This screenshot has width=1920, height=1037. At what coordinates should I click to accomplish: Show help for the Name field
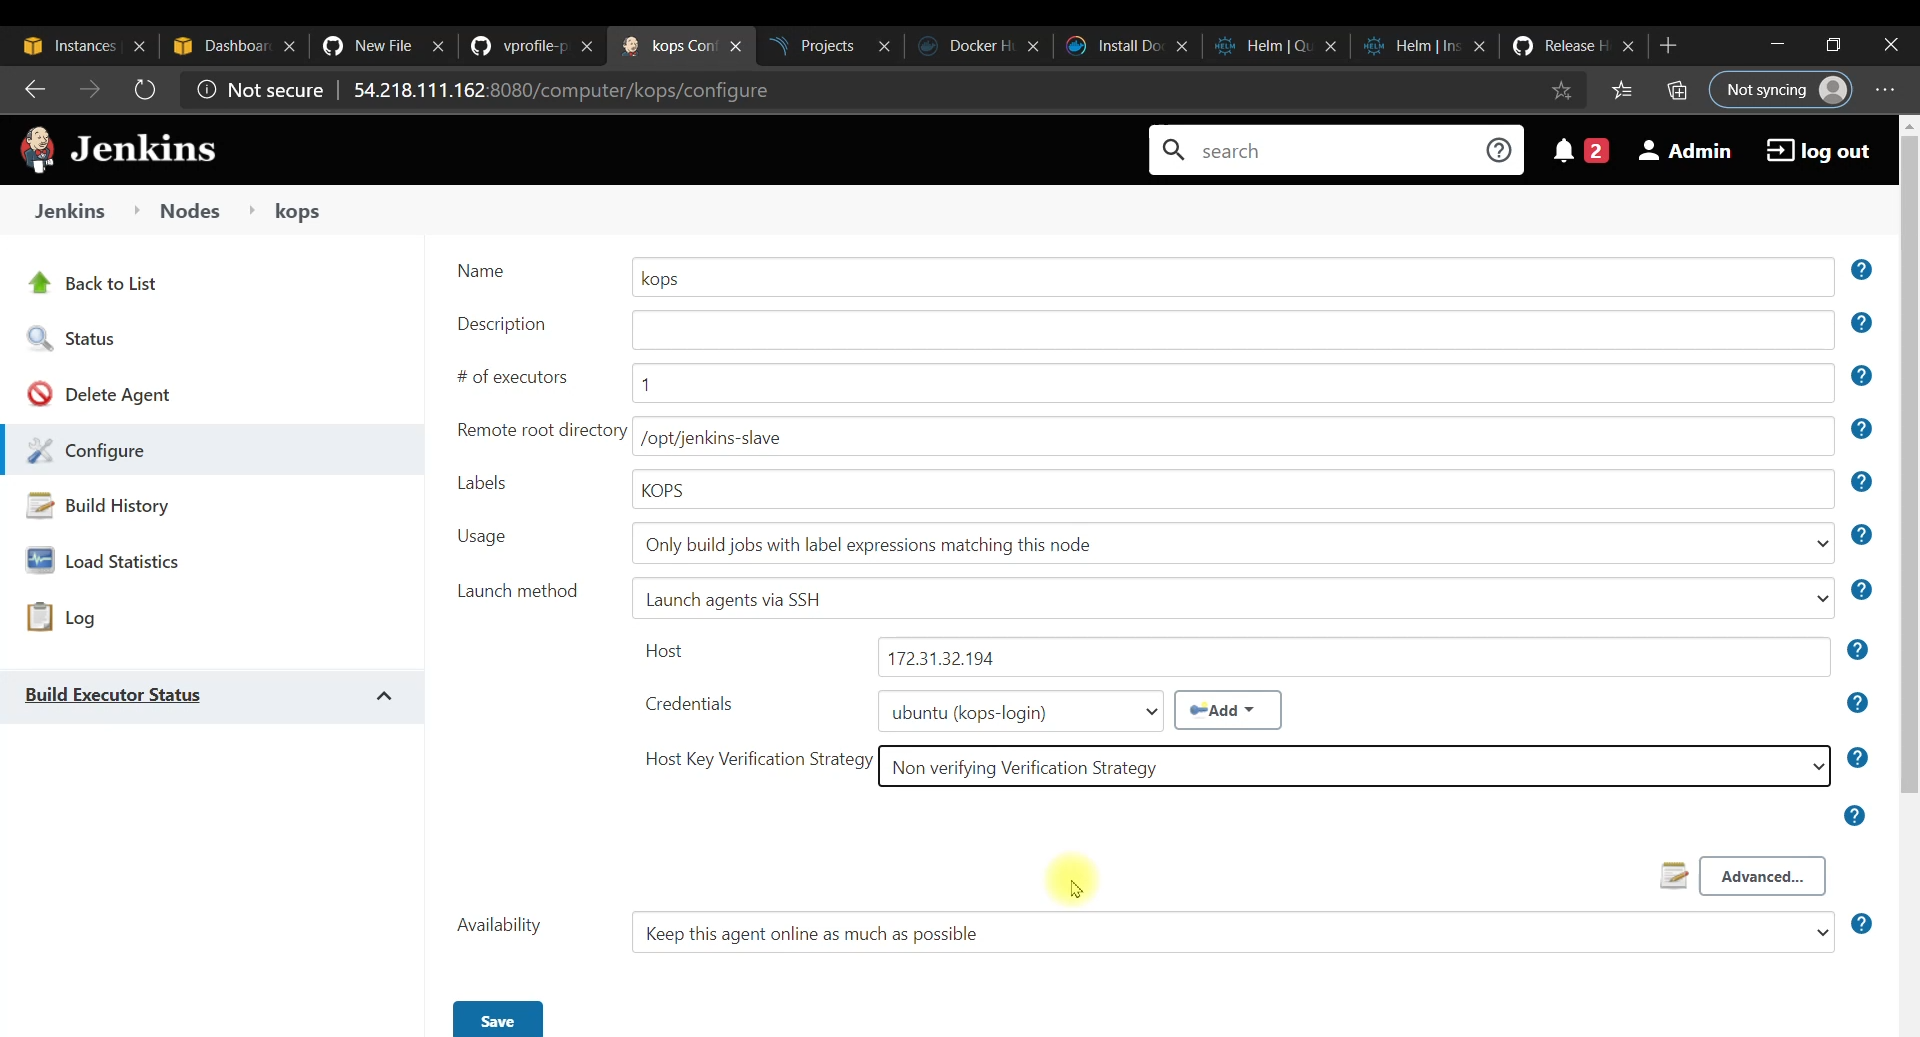tap(1861, 270)
